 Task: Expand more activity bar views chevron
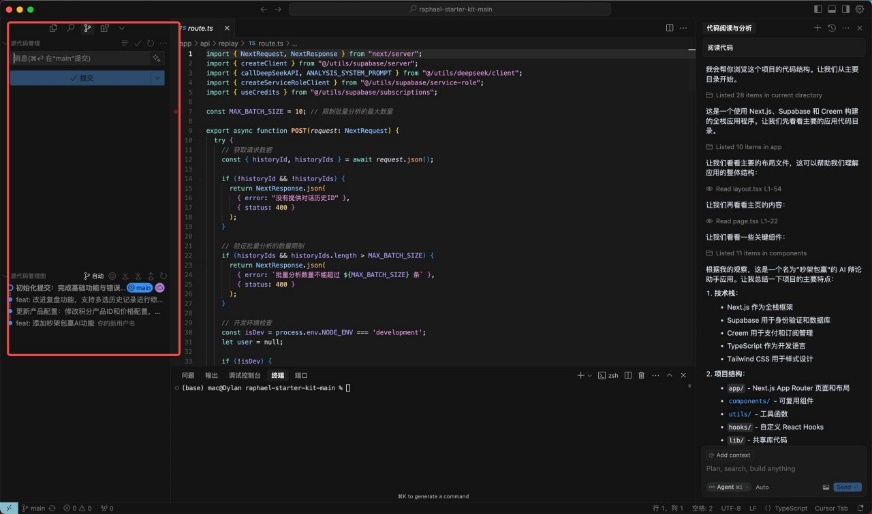click(122, 28)
